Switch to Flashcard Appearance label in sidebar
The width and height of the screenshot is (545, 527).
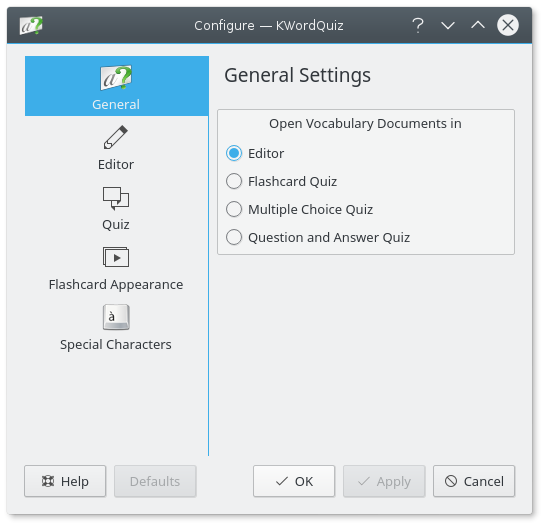point(116,284)
